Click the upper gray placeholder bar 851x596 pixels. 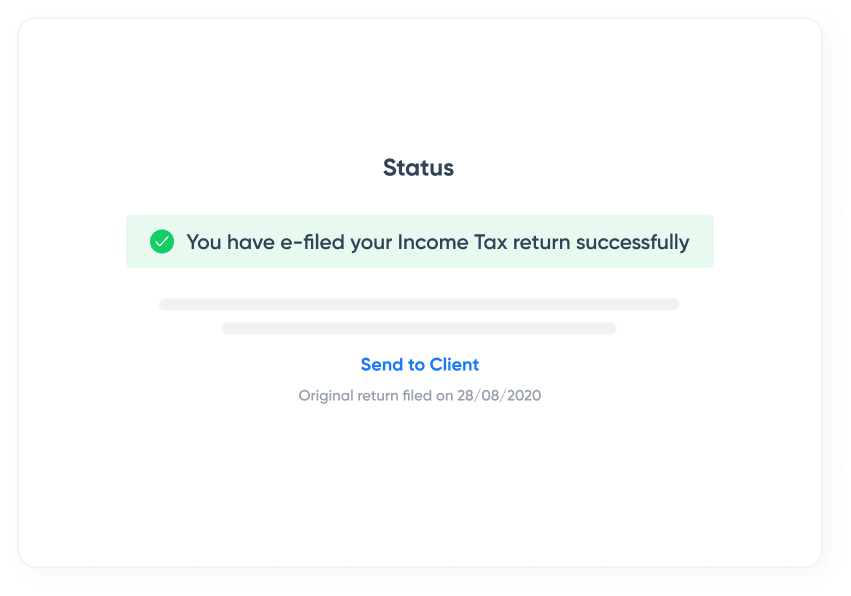point(419,304)
